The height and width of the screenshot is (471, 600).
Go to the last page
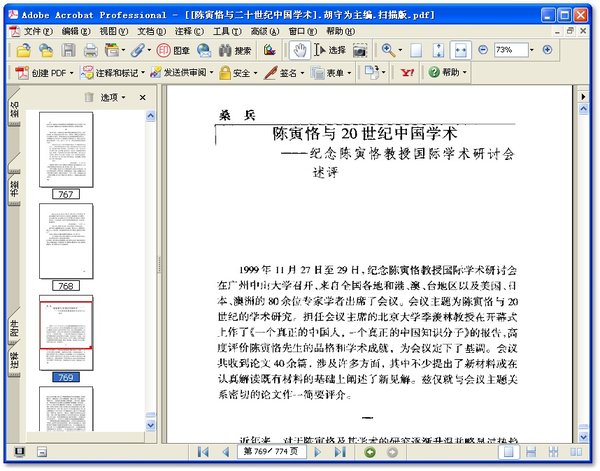click(x=340, y=453)
